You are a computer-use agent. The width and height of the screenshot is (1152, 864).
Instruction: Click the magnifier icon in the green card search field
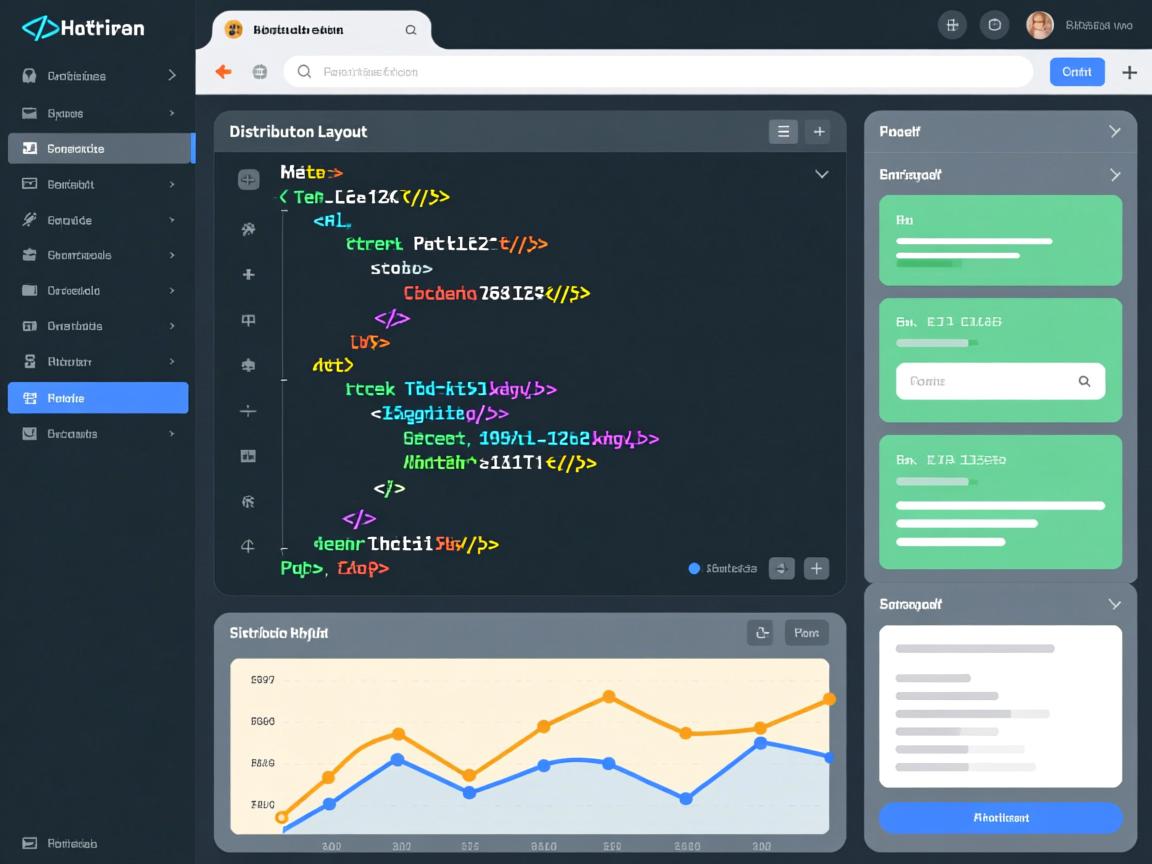tap(1084, 381)
